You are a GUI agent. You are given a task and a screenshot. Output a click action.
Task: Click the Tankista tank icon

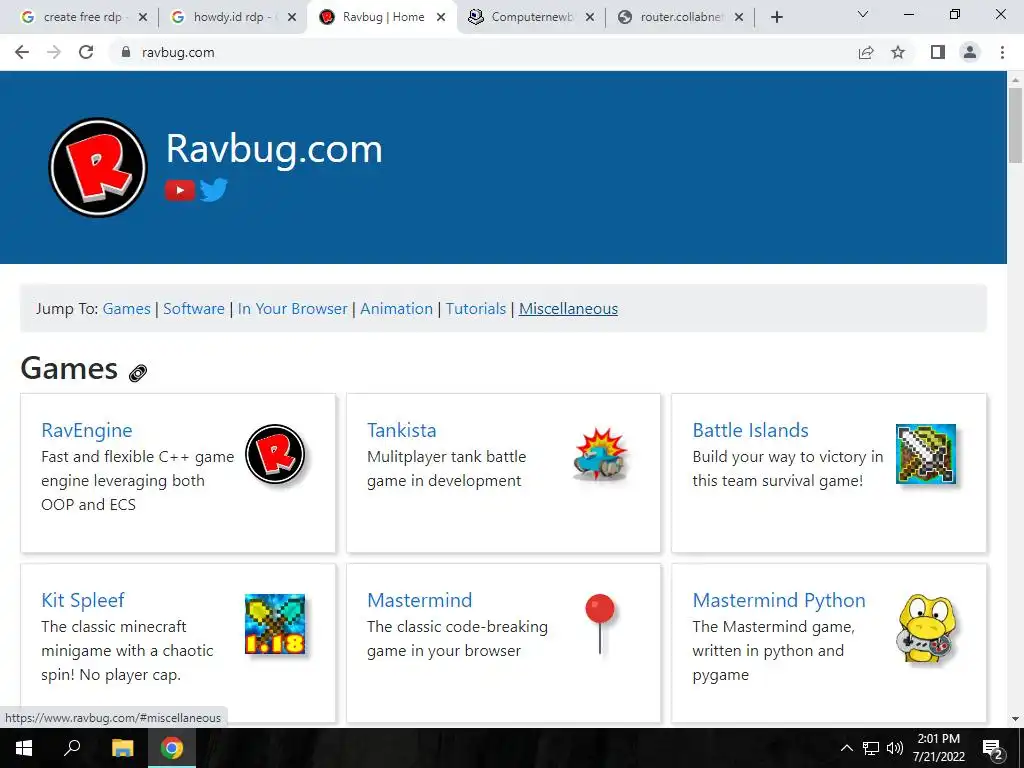[600, 455]
